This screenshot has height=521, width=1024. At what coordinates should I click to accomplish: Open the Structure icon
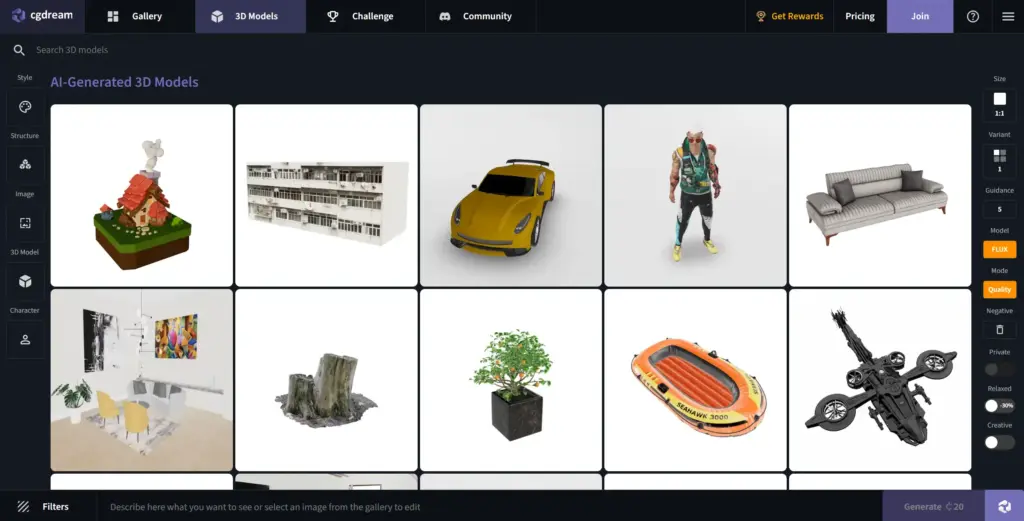coord(25,165)
